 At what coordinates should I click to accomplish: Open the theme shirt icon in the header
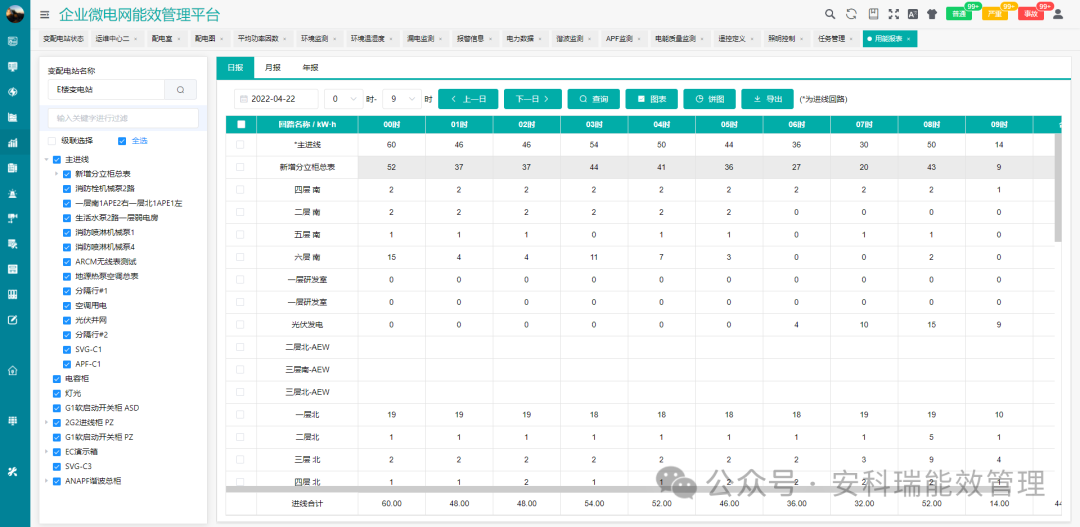932,14
